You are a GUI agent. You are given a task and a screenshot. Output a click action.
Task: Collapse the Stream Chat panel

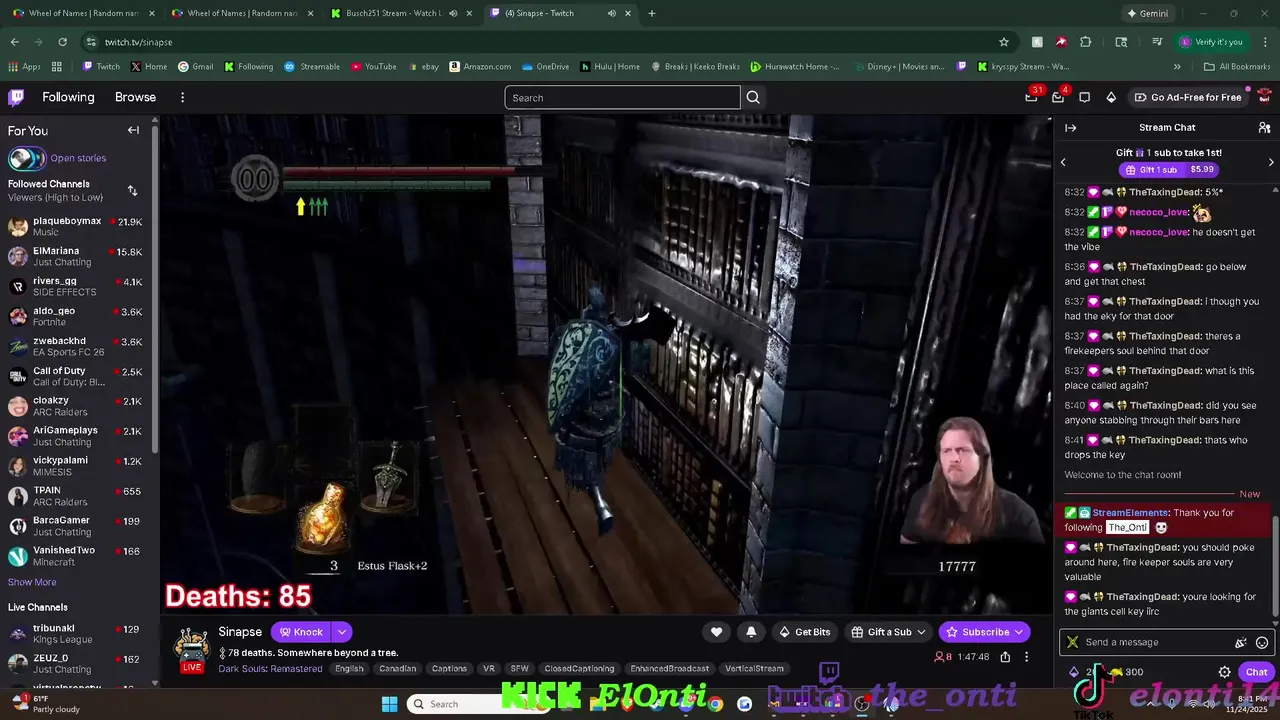coord(1070,128)
